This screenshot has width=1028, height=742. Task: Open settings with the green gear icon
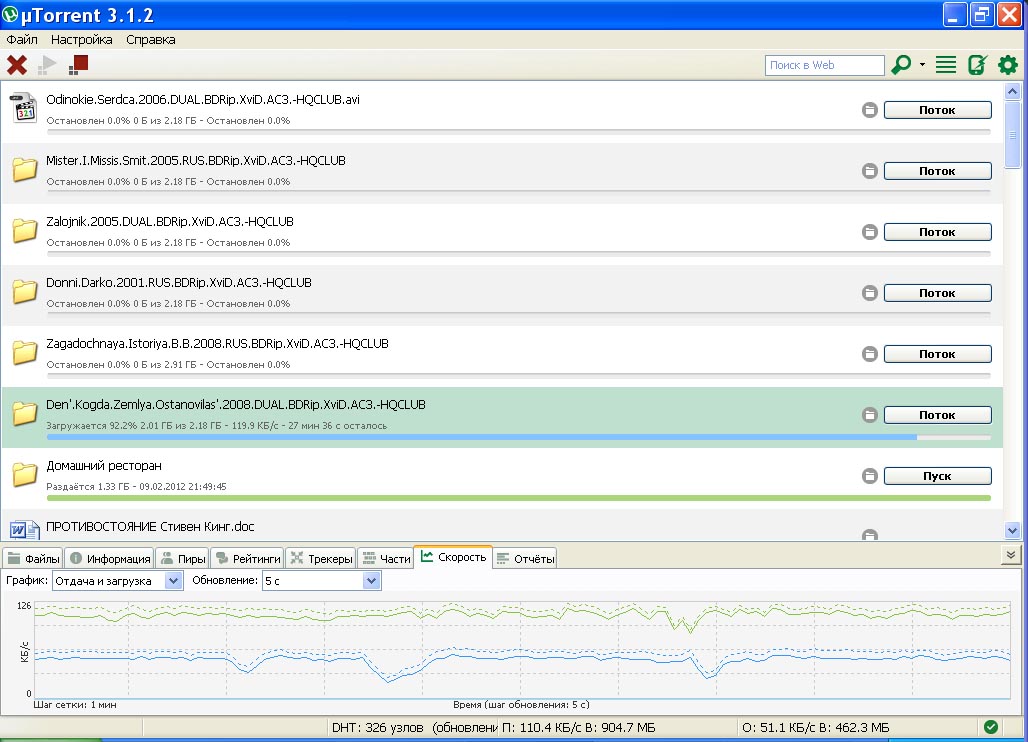[1008, 64]
